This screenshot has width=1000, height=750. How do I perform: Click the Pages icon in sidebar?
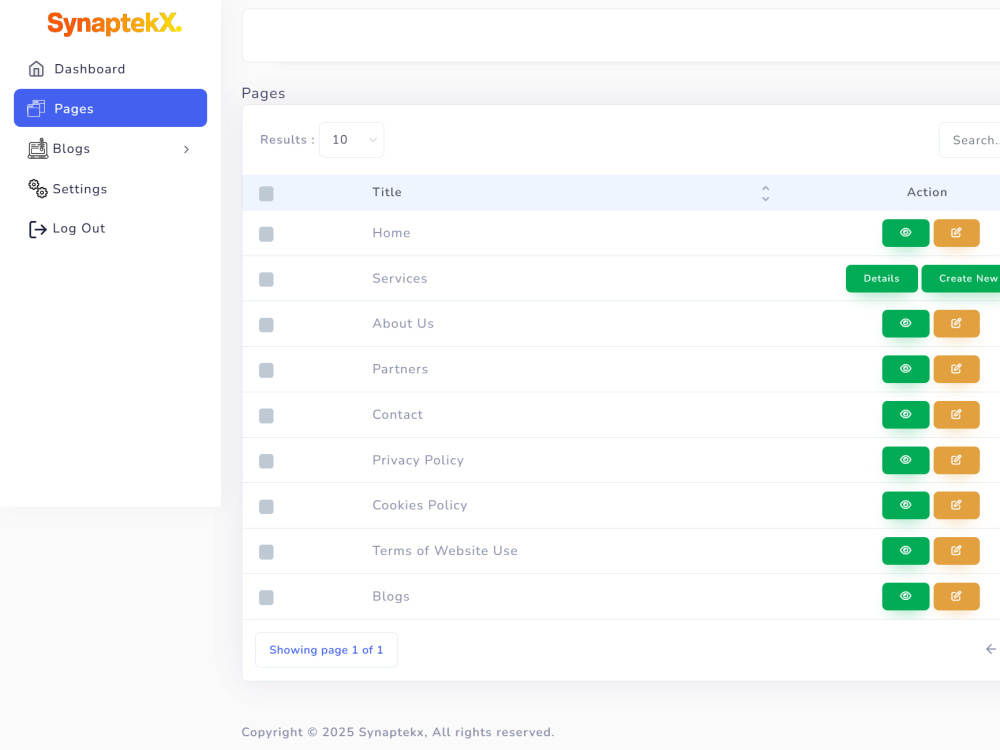pos(36,108)
